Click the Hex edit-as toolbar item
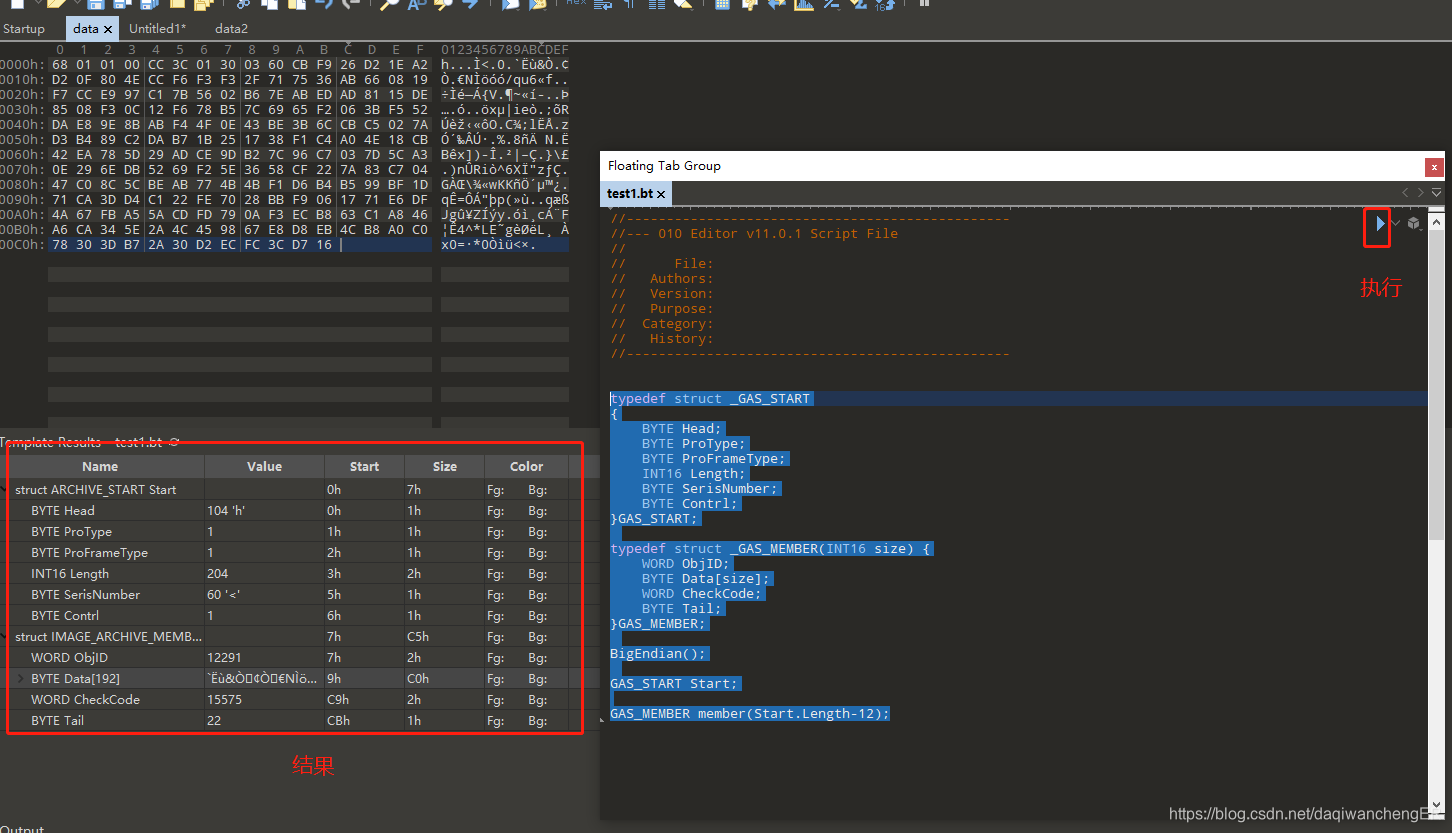The height and width of the screenshot is (833, 1452). (576, 3)
